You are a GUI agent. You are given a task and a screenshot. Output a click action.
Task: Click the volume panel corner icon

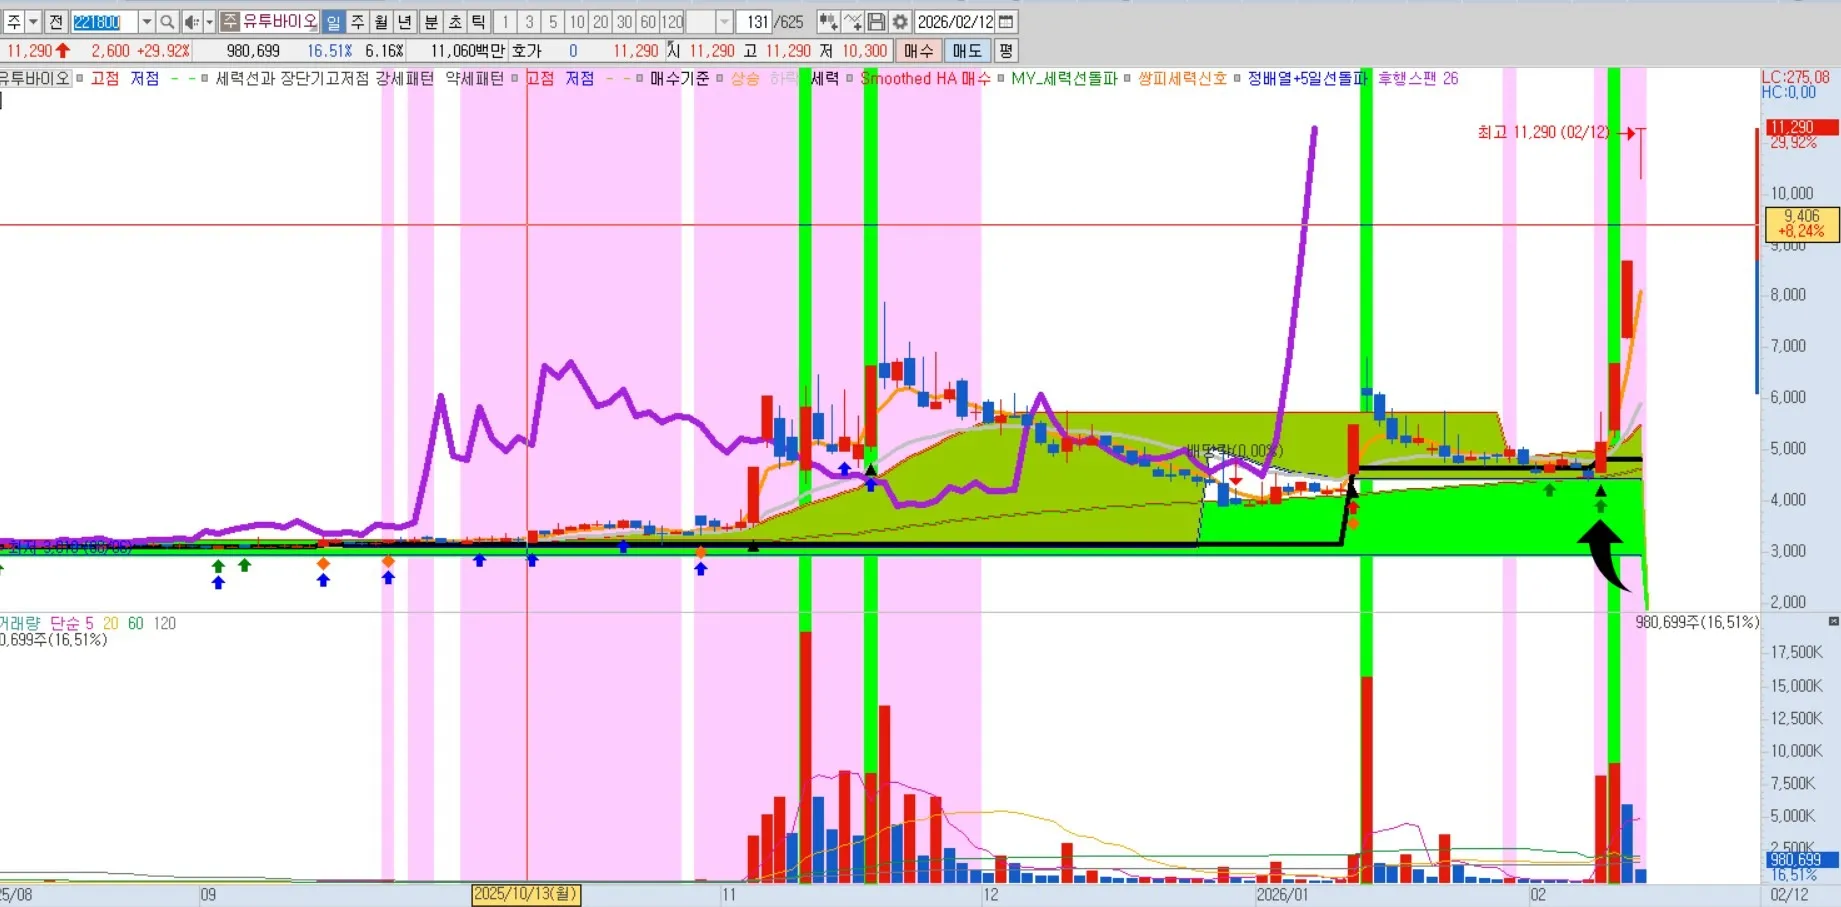pos(1833,622)
